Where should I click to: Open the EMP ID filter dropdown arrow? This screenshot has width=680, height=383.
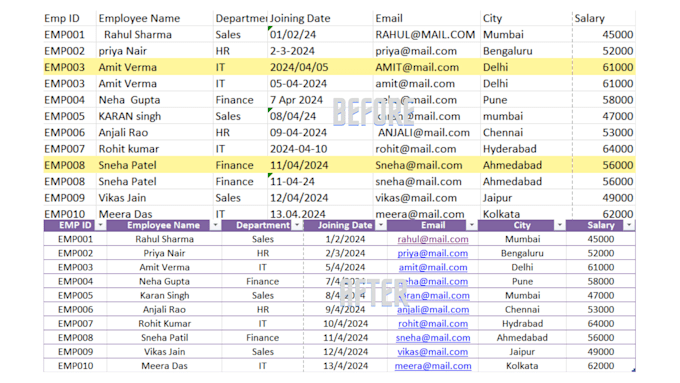101,225
